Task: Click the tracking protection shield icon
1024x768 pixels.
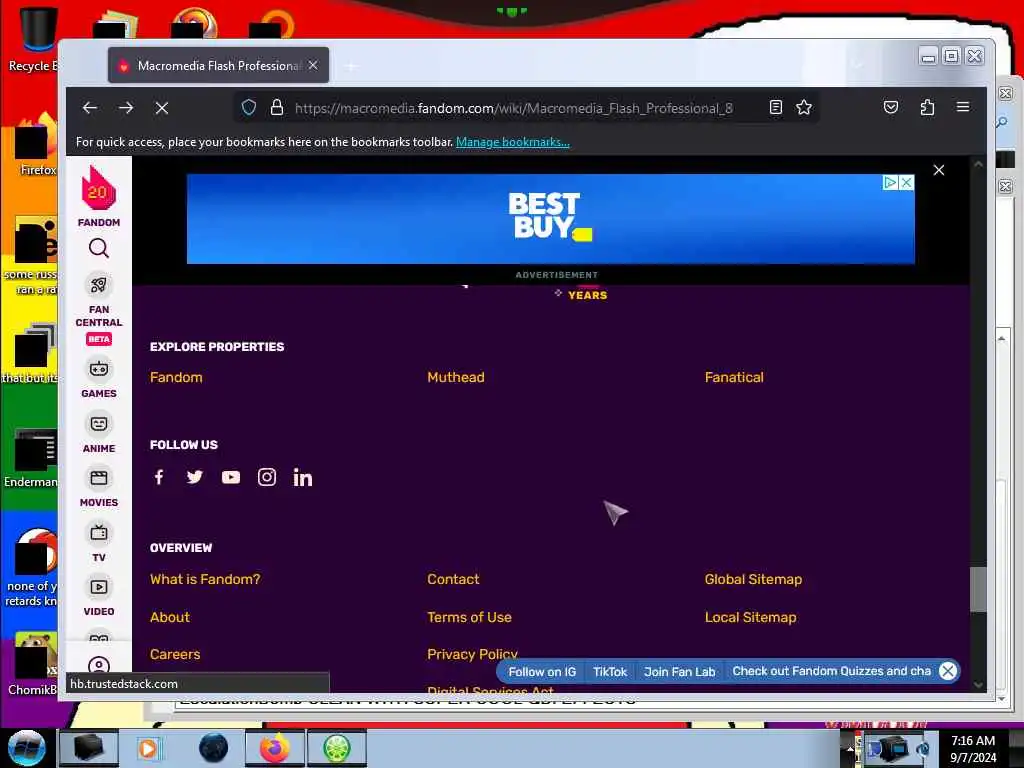Action: (x=249, y=107)
